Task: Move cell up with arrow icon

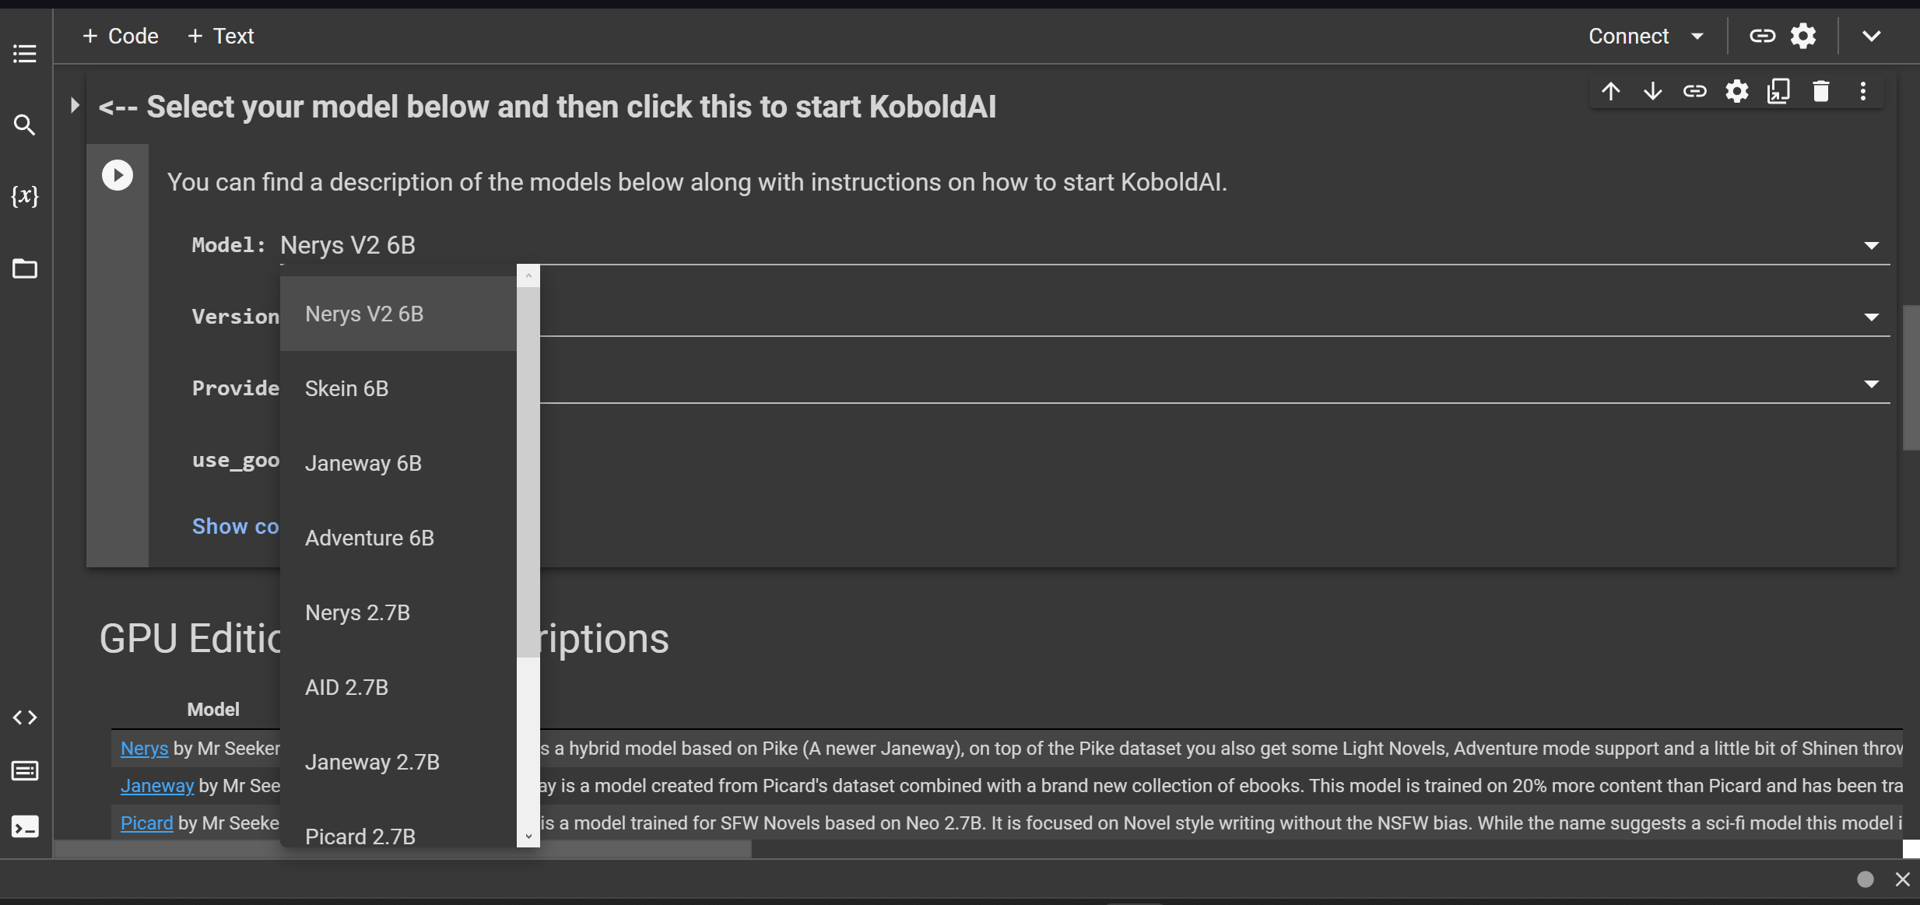Action: pyautogui.click(x=1610, y=92)
